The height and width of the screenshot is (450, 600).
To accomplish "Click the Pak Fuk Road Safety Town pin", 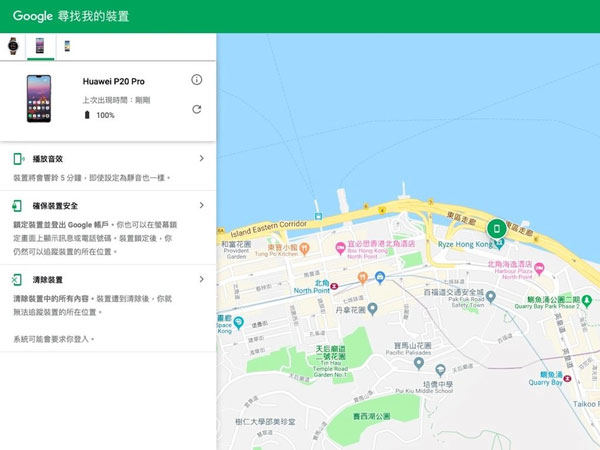I will 491,296.
